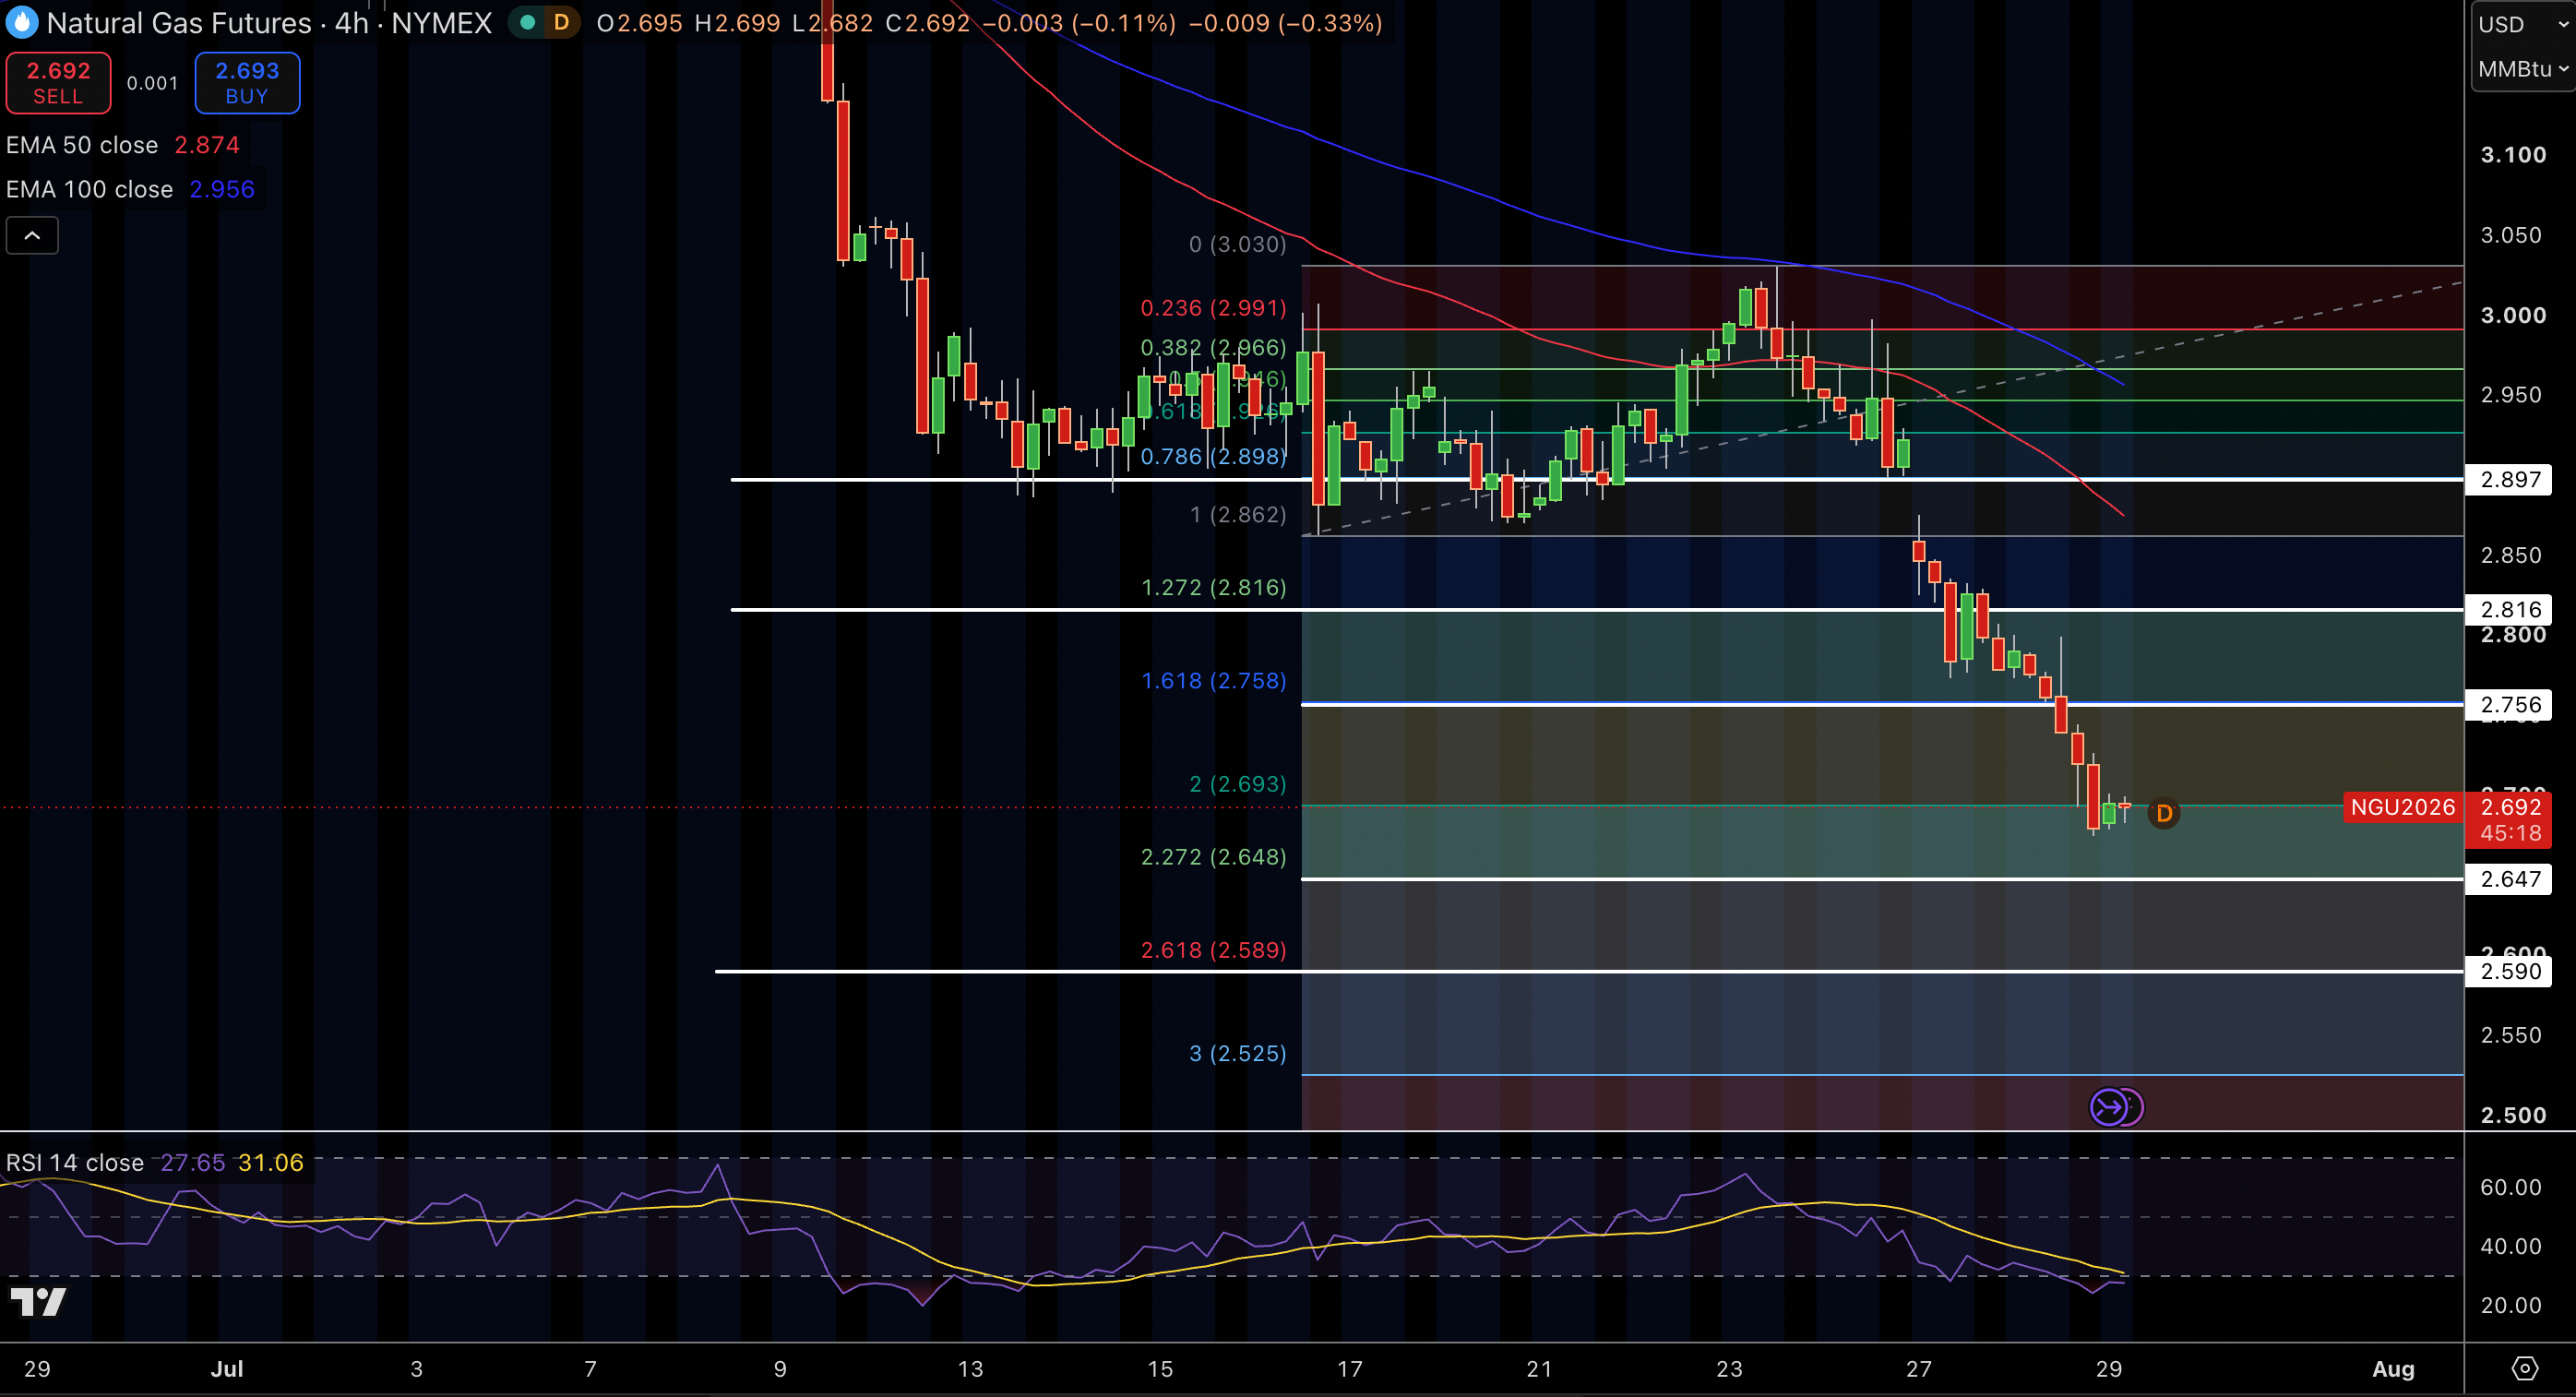2576x1397 pixels.
Task: Select the 2.756 horizontal line price tag
Action: pos(2510,704)
